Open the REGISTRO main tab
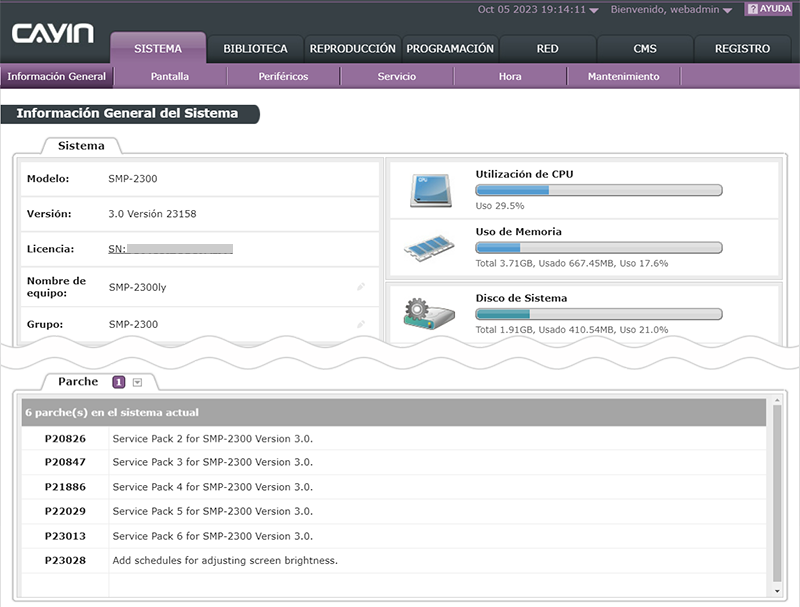 coord(742,48)
